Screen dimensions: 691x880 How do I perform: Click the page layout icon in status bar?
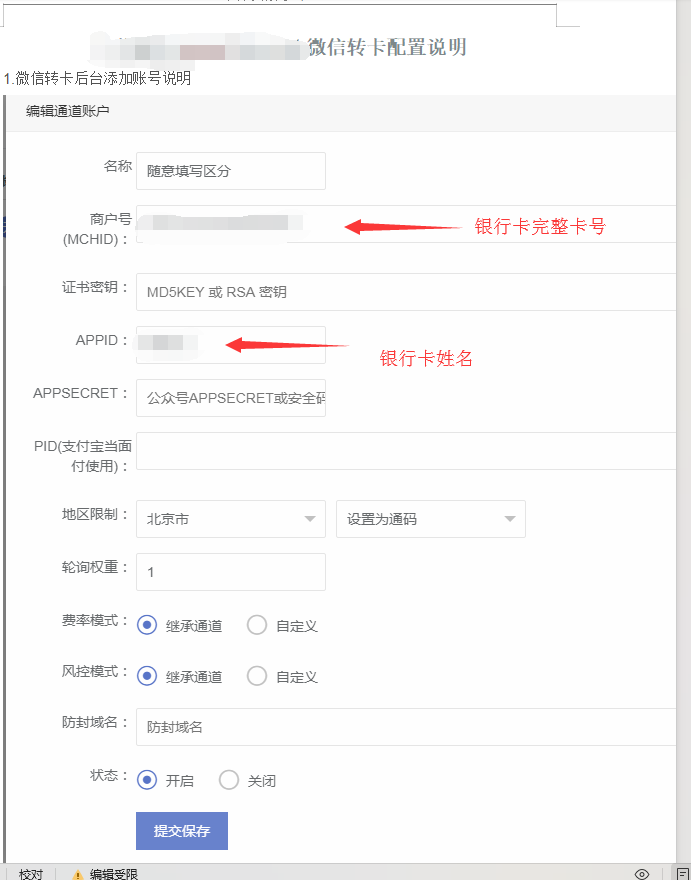[682, 873]
